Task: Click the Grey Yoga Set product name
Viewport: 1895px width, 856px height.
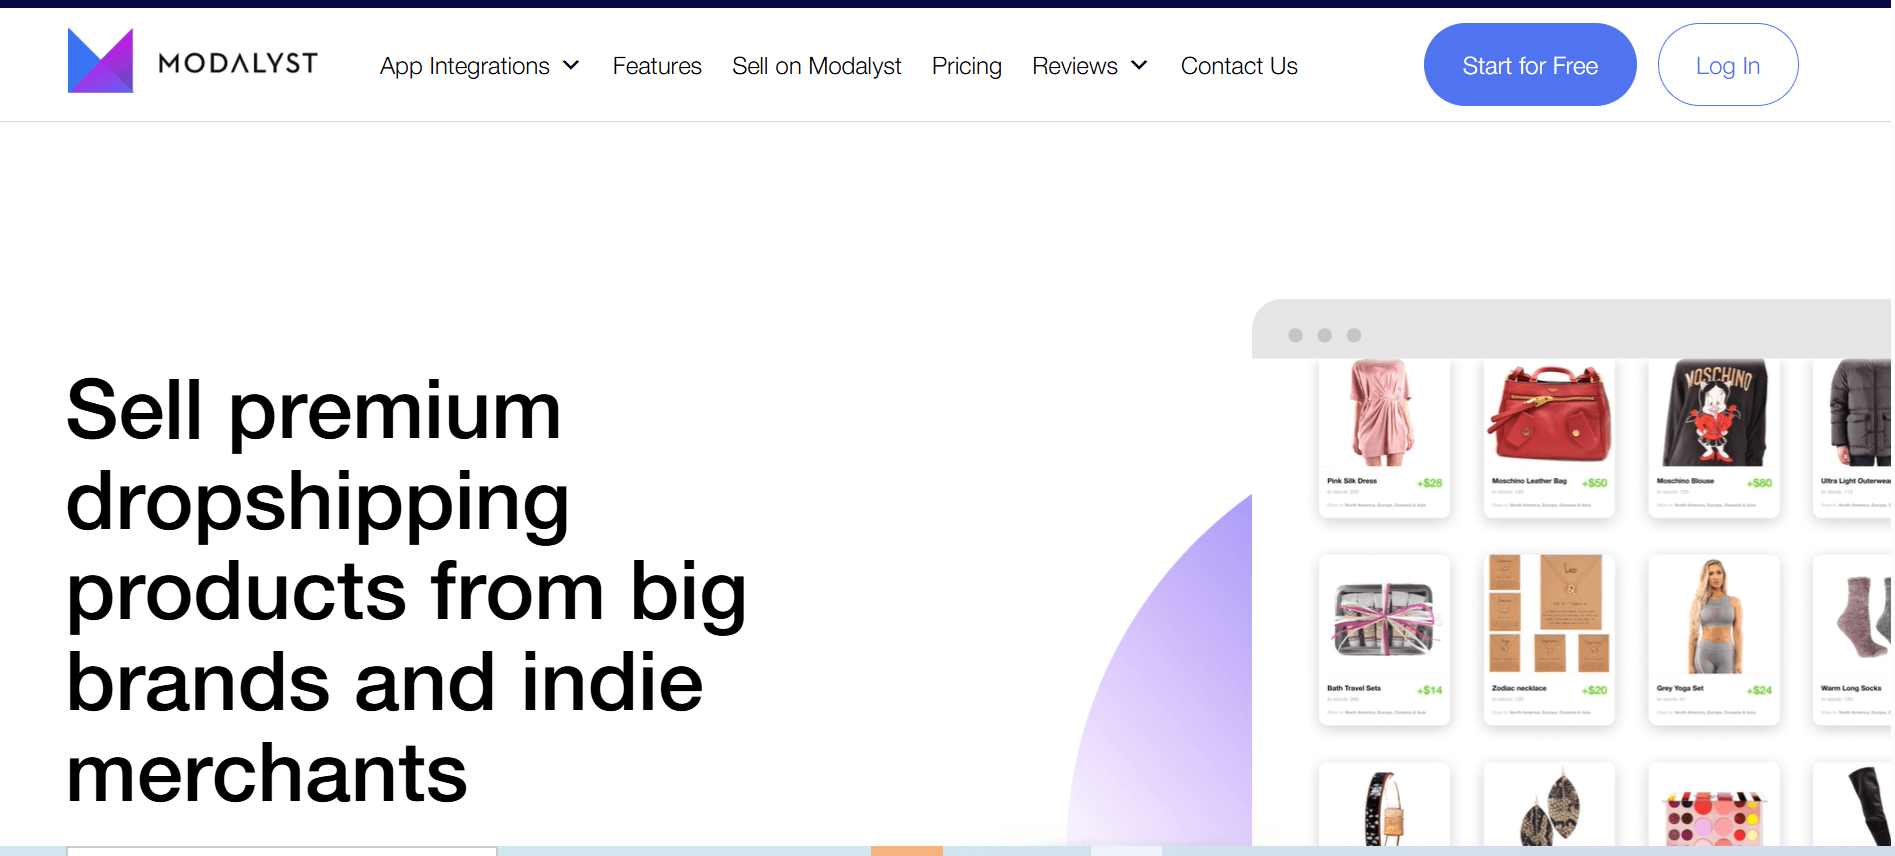Action: pyautogui.click(x=1680, y=688)
